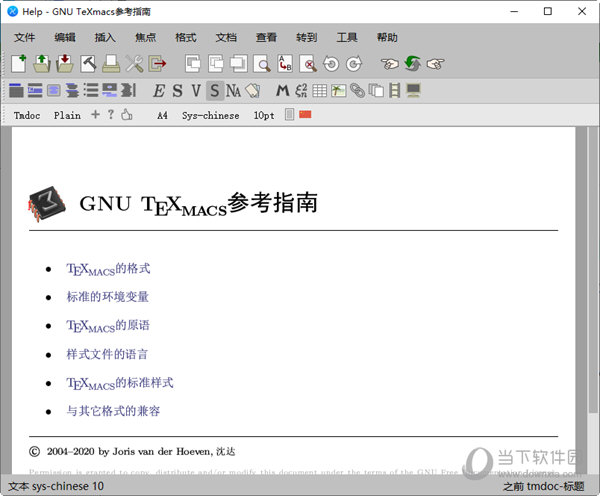Image resolution: width=600 pixels, height=496 pixels.
Task: Open the 焦点 menu
Action: [145, 38]
